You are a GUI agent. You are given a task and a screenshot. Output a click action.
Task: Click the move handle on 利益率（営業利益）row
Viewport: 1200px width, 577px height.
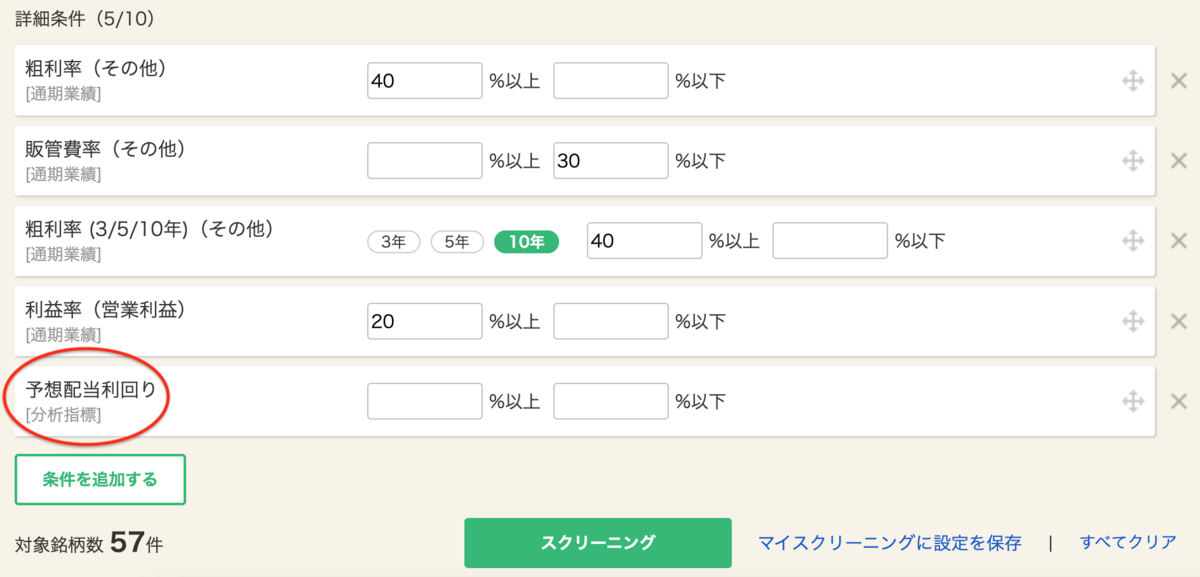coord(1132,321)
